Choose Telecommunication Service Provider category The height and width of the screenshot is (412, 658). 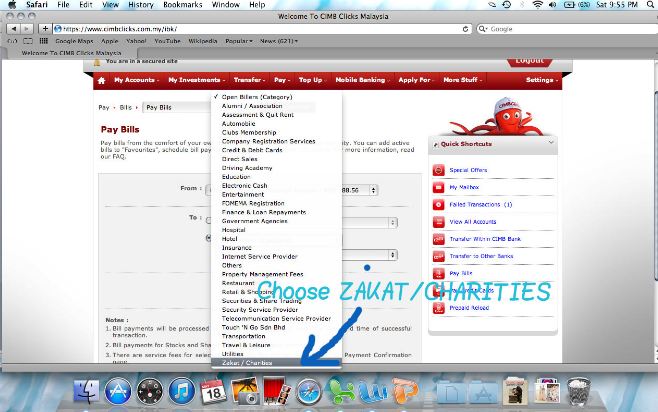pos(277,319)
